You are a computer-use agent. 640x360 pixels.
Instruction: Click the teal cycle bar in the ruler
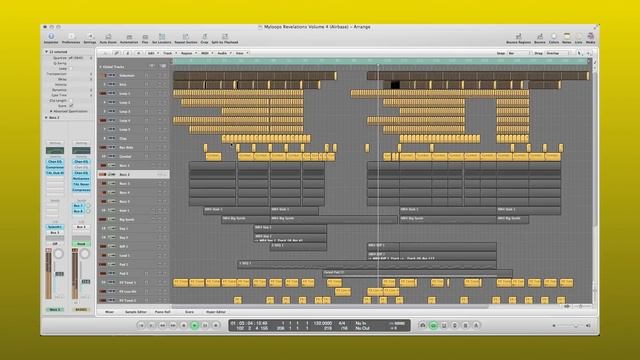[381, 61]
